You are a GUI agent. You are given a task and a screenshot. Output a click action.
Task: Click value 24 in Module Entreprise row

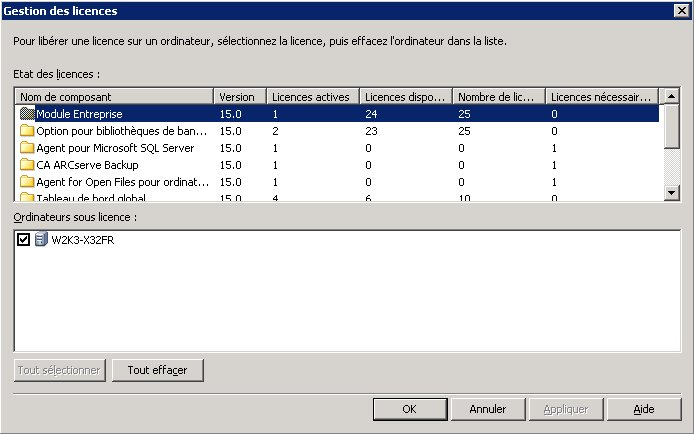(371, 114)
